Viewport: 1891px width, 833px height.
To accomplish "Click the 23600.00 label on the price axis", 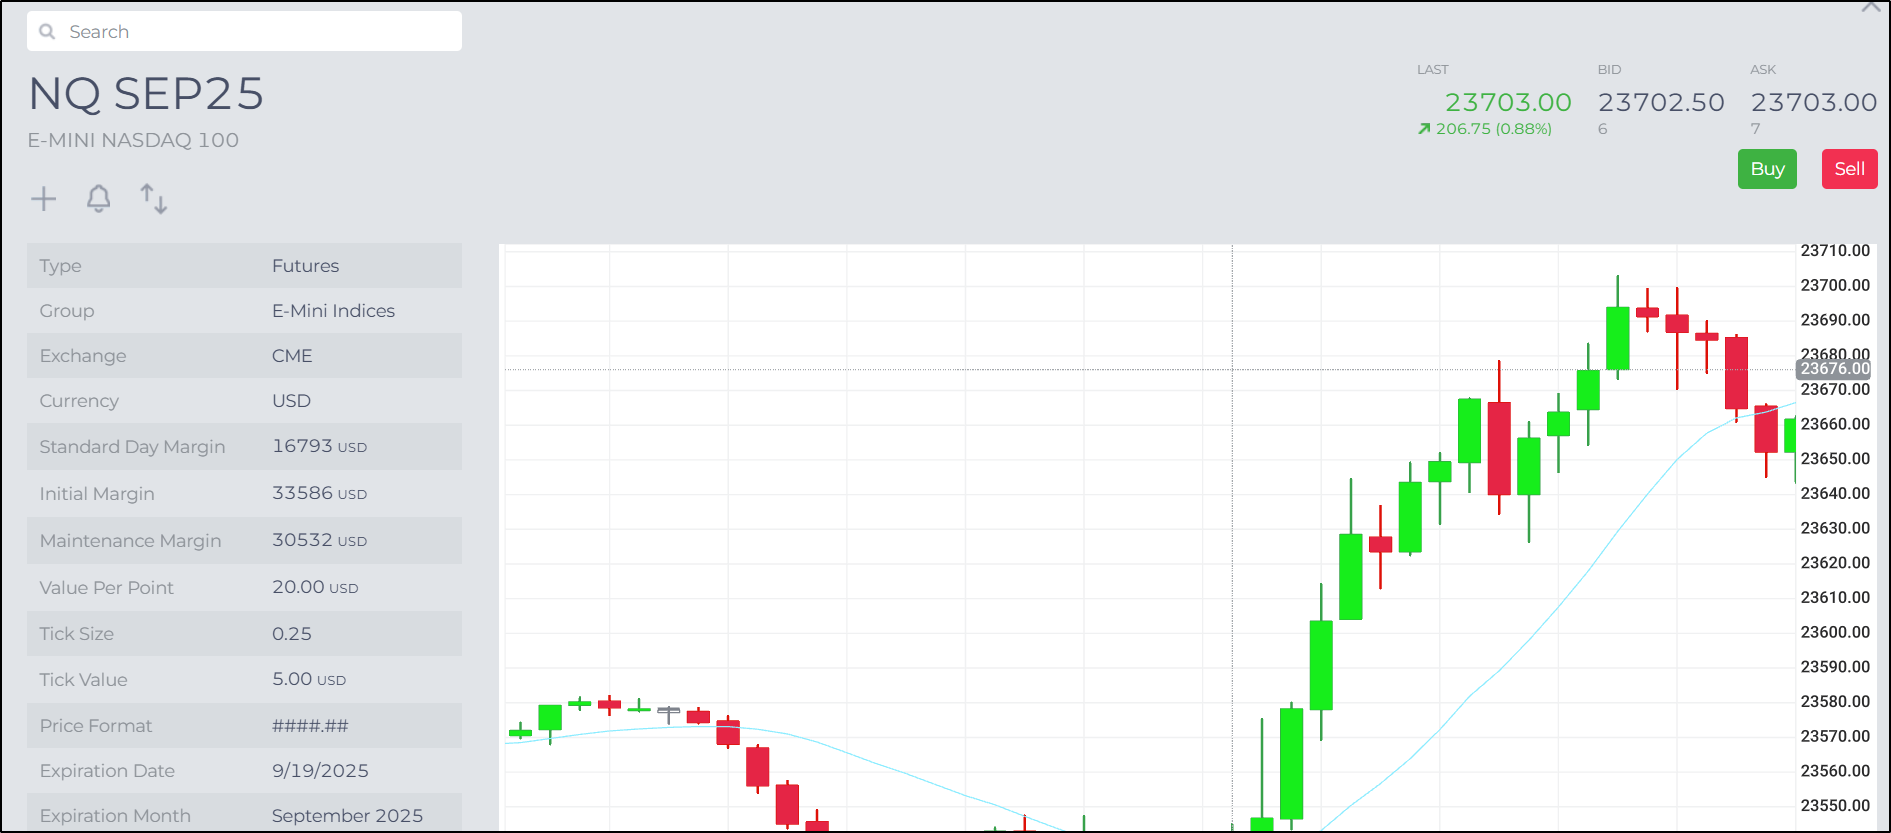I will click(1835, 632).
